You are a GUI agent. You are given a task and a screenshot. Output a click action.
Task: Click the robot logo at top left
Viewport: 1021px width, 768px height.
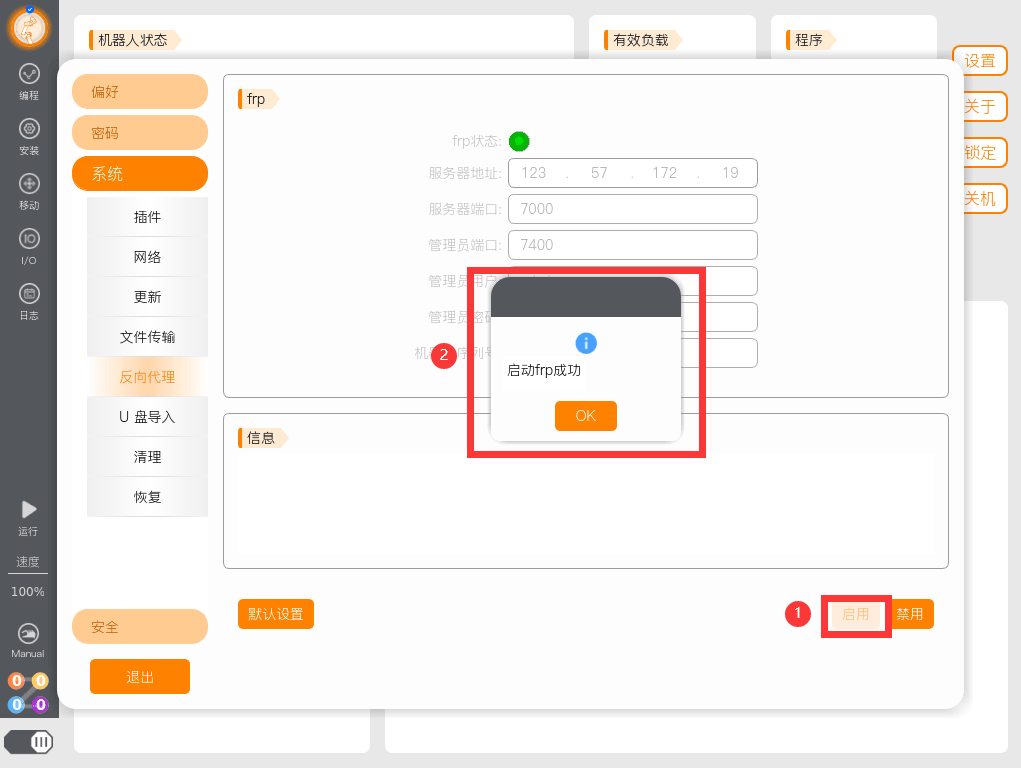tap(29, 28)
